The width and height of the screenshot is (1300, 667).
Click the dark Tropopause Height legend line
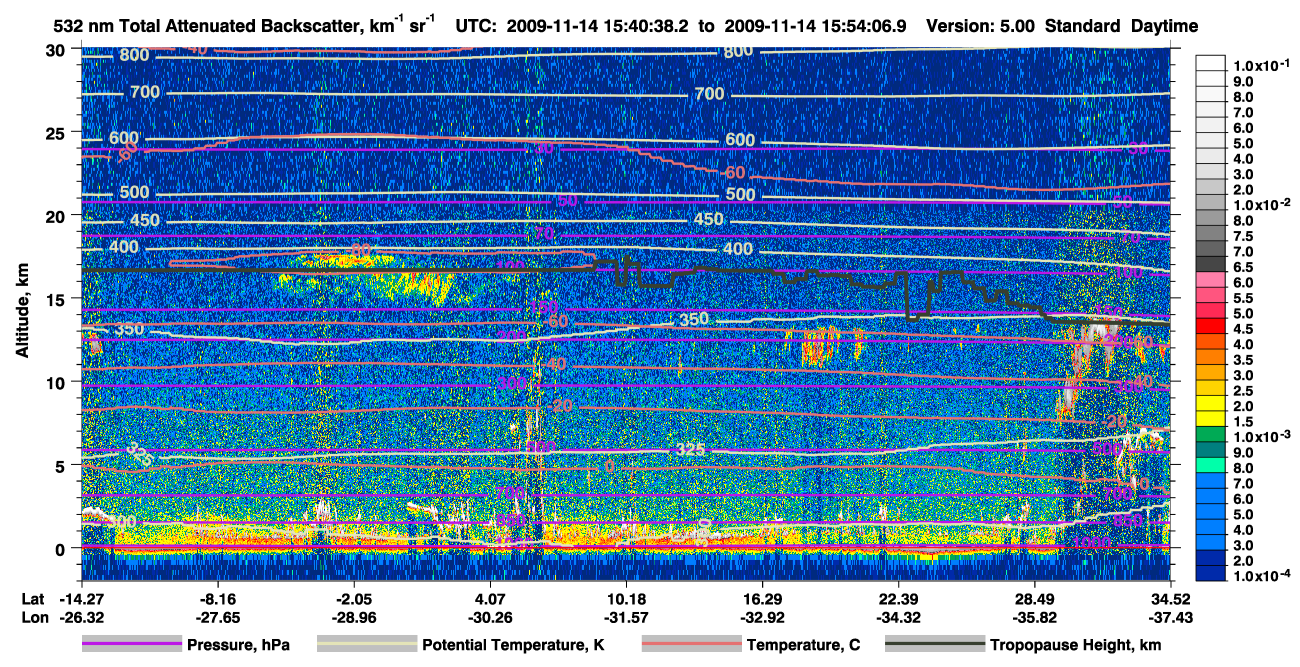(x=935, y=645)
